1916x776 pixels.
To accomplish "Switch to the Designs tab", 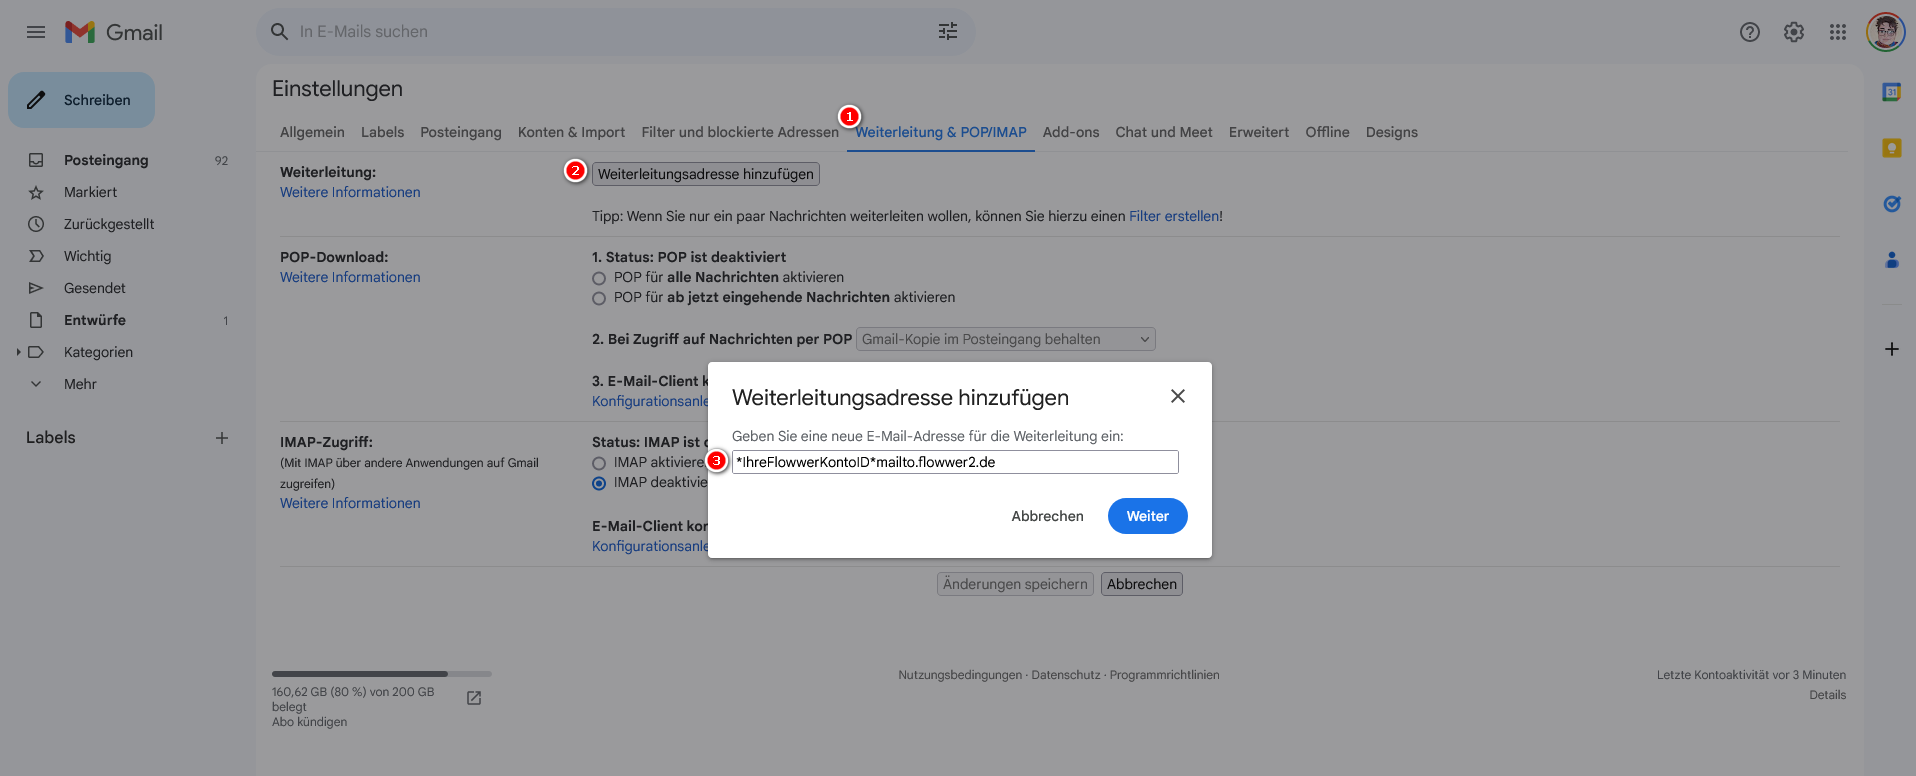I will pyautogui.click(x=1392, y=132).
